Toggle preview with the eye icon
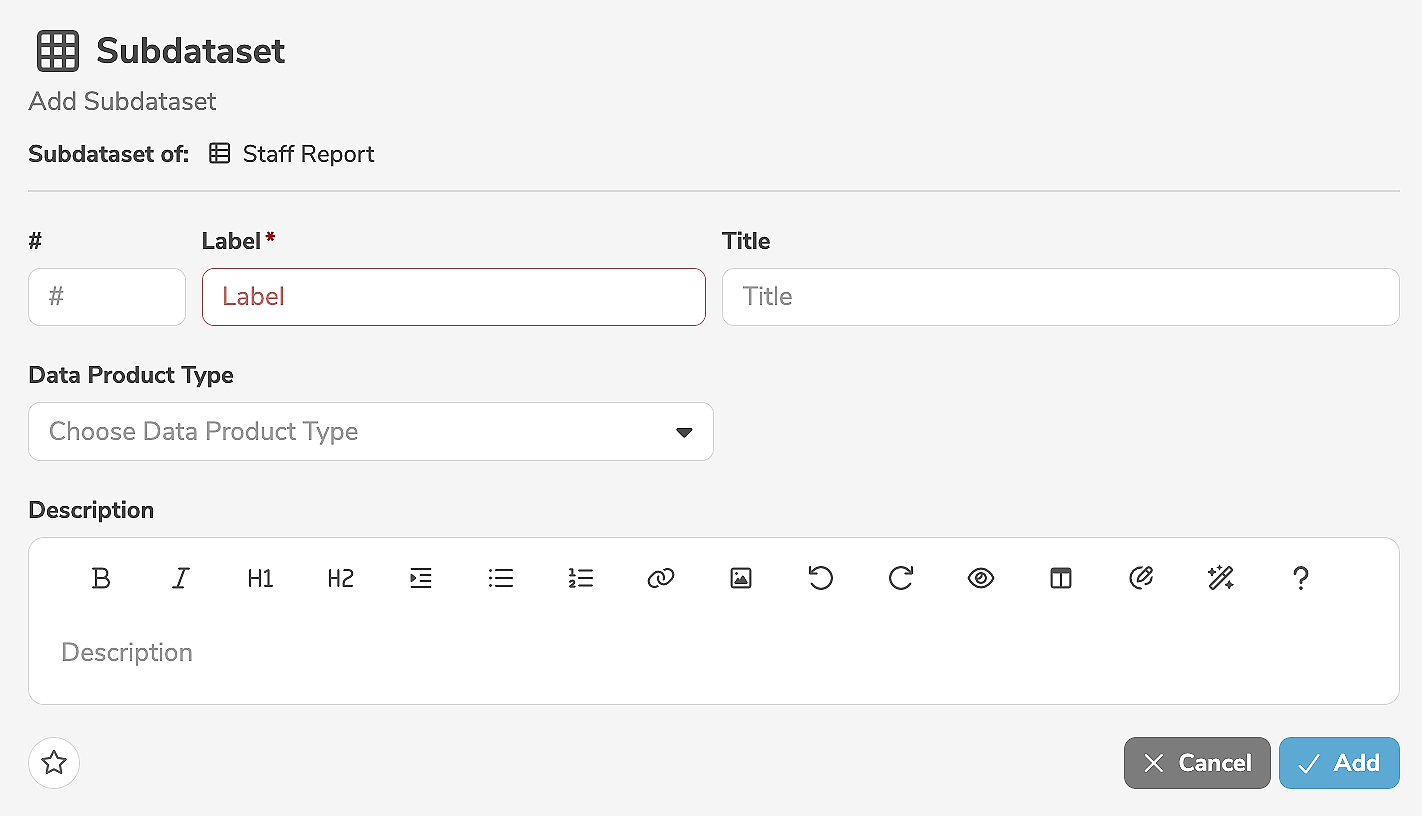This screenshot has width=1422, height=816. click(981, 578)
